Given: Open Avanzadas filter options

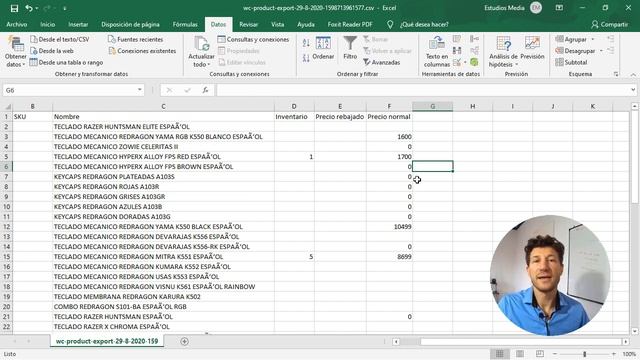Looking at the screenshot, I should click(382, 62).
